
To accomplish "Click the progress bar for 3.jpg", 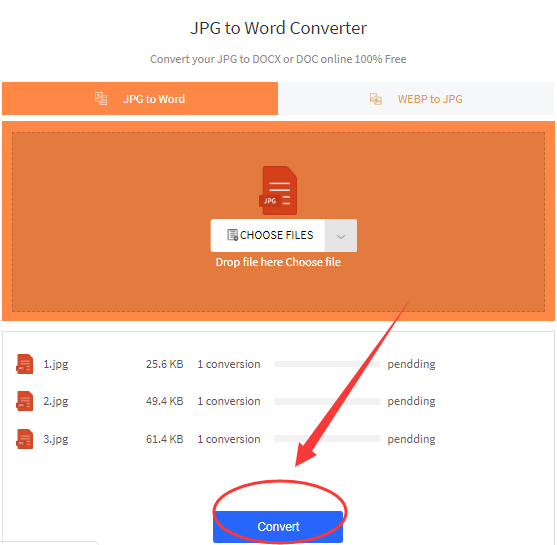I will coord(327,439).
